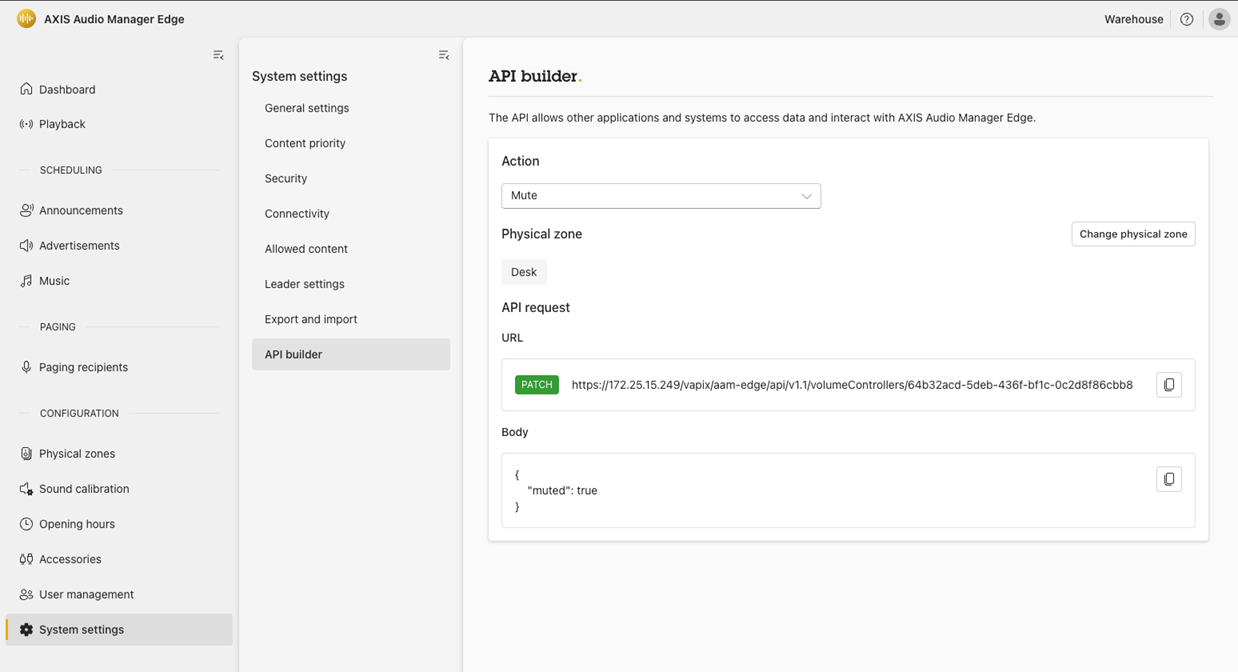
Task: Collapse the main navigation sidebar
Action: [218, 55]
